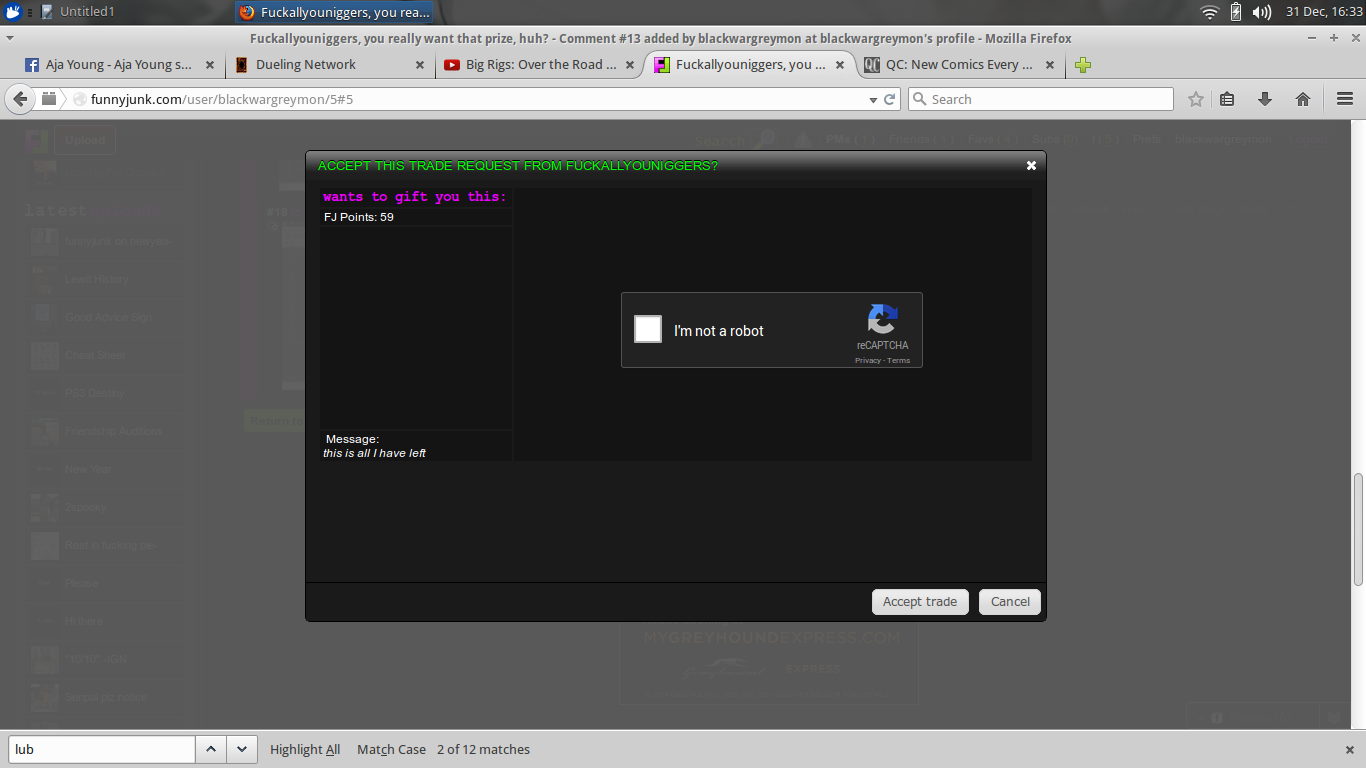Bookmark this page with the star icon
The height and width of the screenshot is (768, 1366).
tap(1196, 99)
